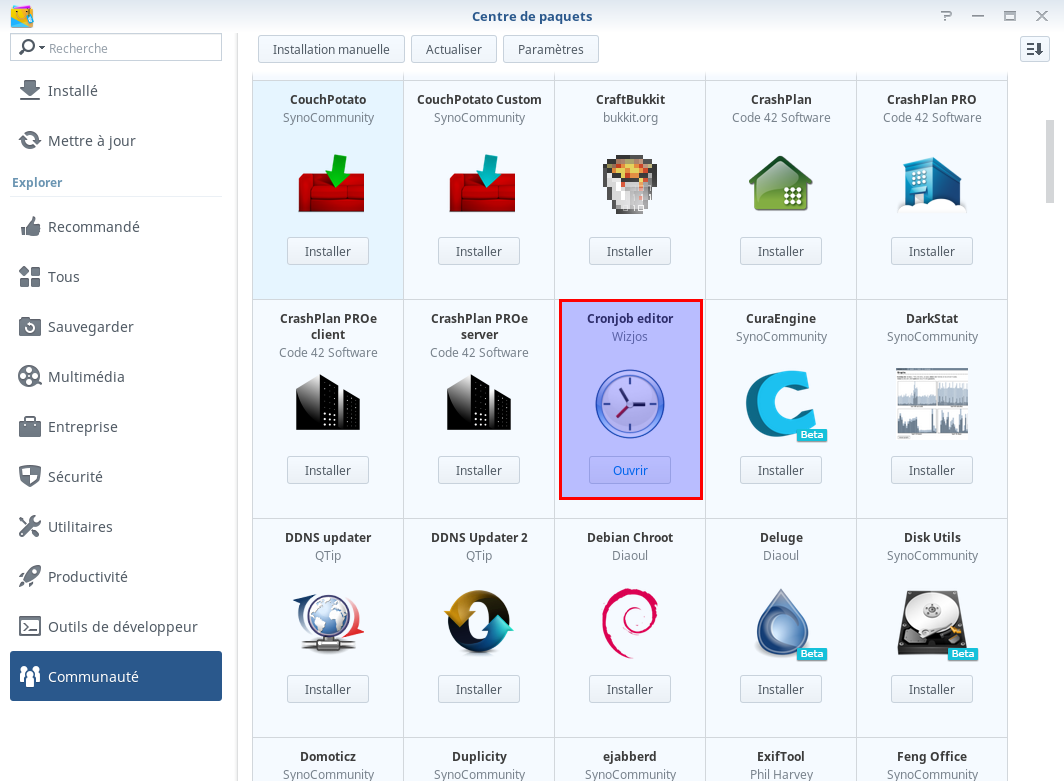
Task: Click the Installation manuelle button
Action: (331, 50)
